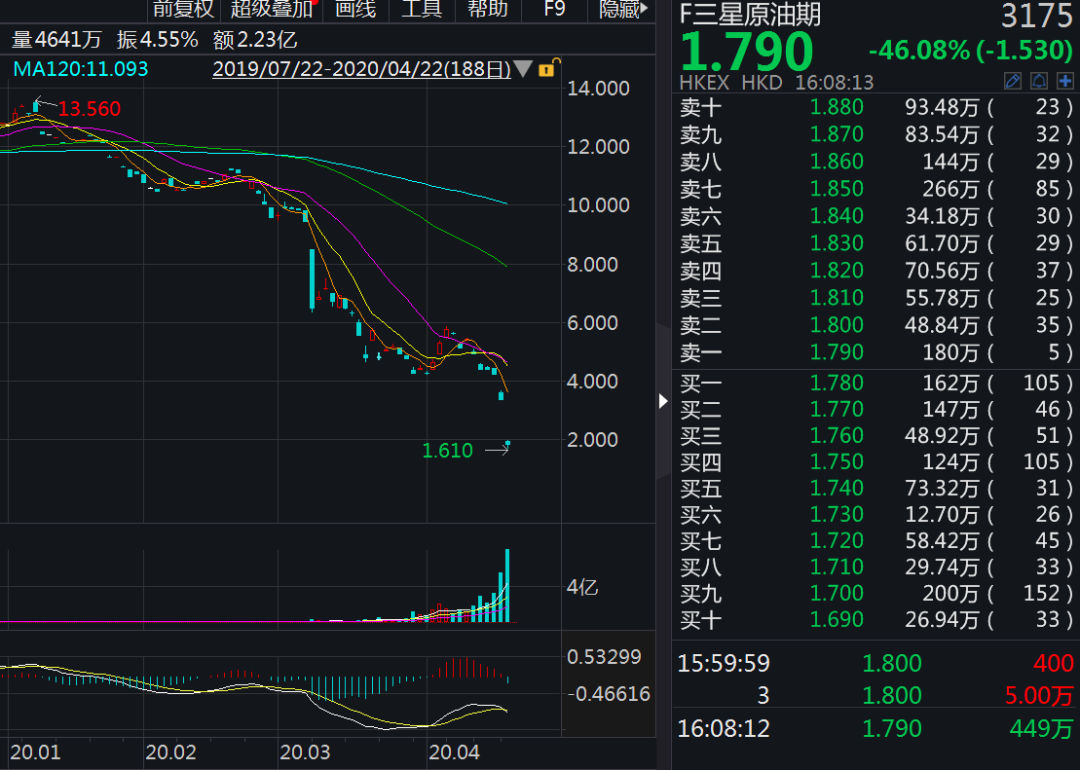Select the 买六 bid row at 1.730
The width and height of the screenshot is (1080, 770).
coord(875,514)
